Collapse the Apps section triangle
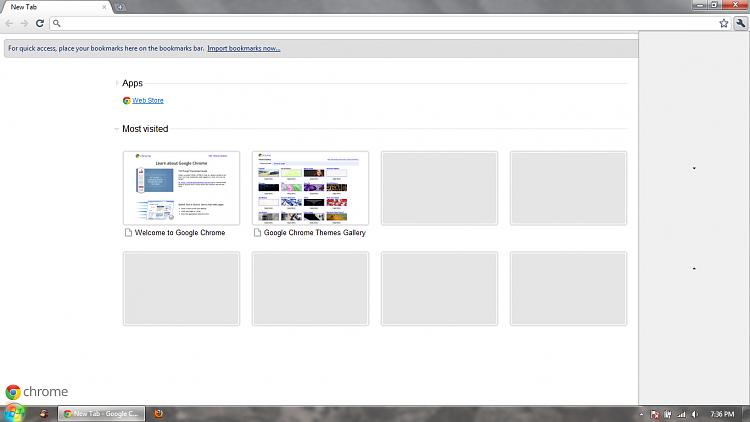Image resolution: width=750 pixels, height=422 pixels. click(x=117, y=83)
